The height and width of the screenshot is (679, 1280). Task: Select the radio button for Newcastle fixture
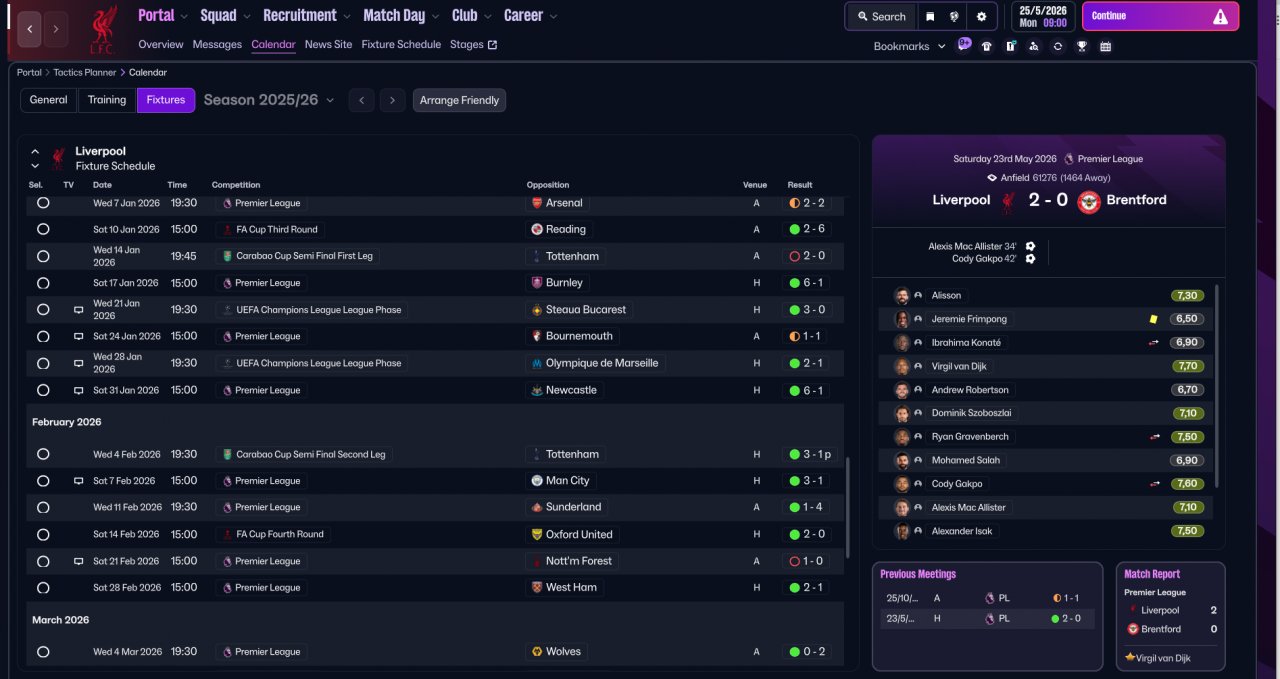click(x=43, y=390)
